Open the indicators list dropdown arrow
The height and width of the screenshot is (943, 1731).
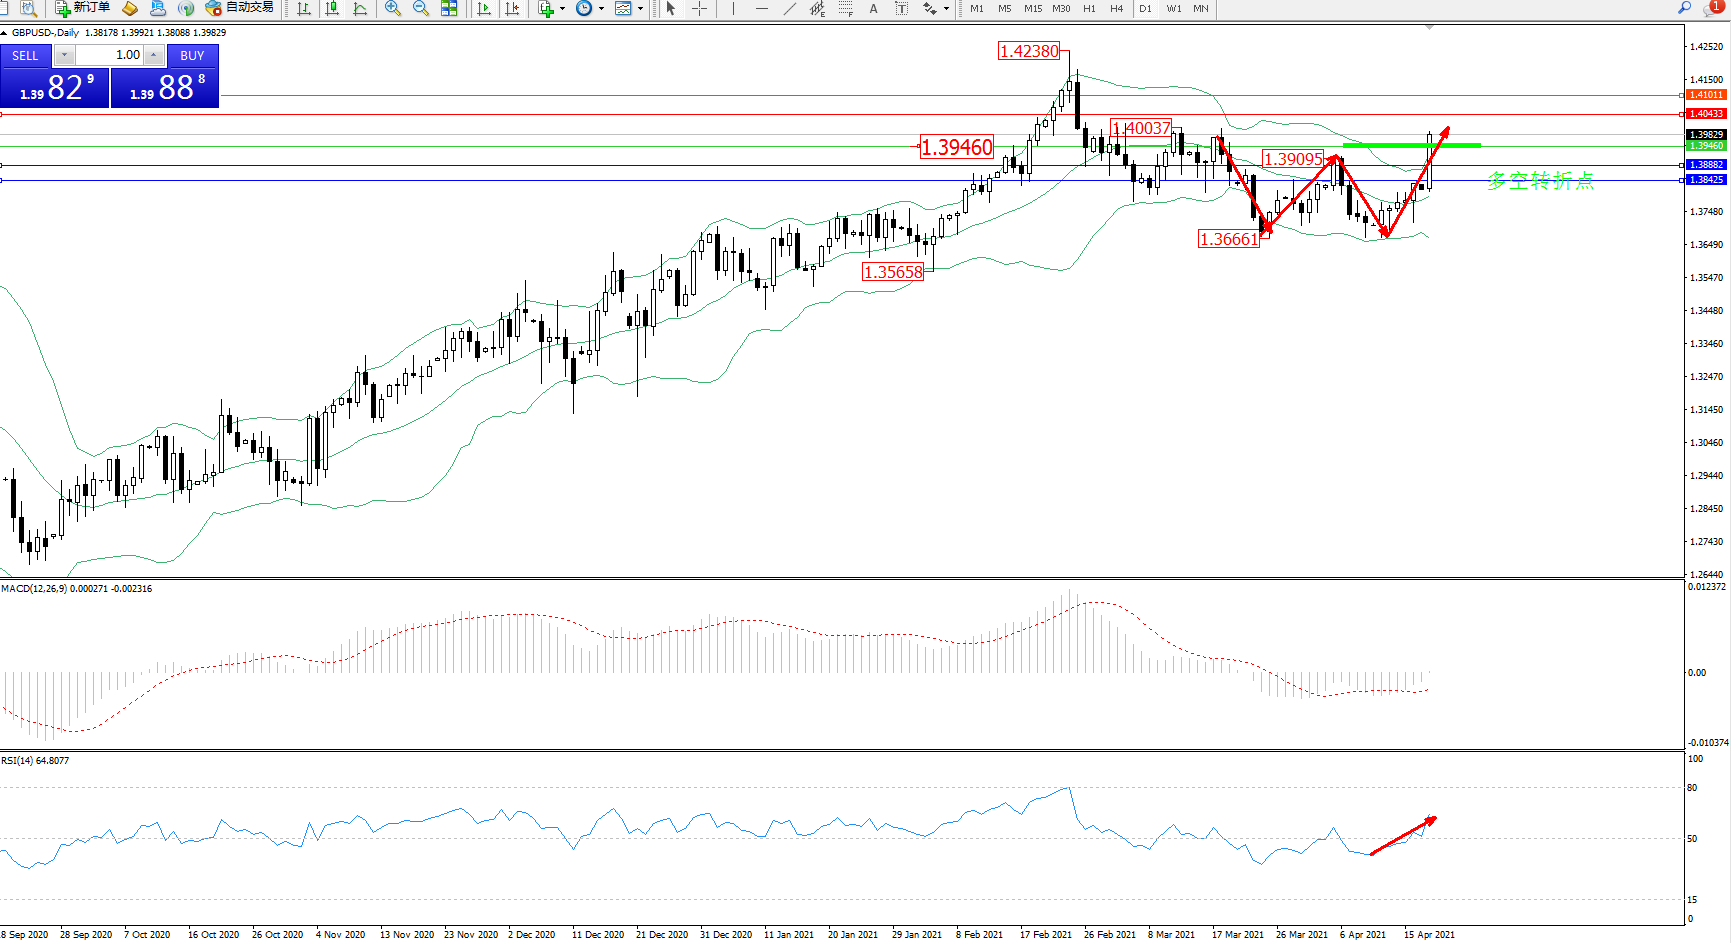click(x=562, y=8)
